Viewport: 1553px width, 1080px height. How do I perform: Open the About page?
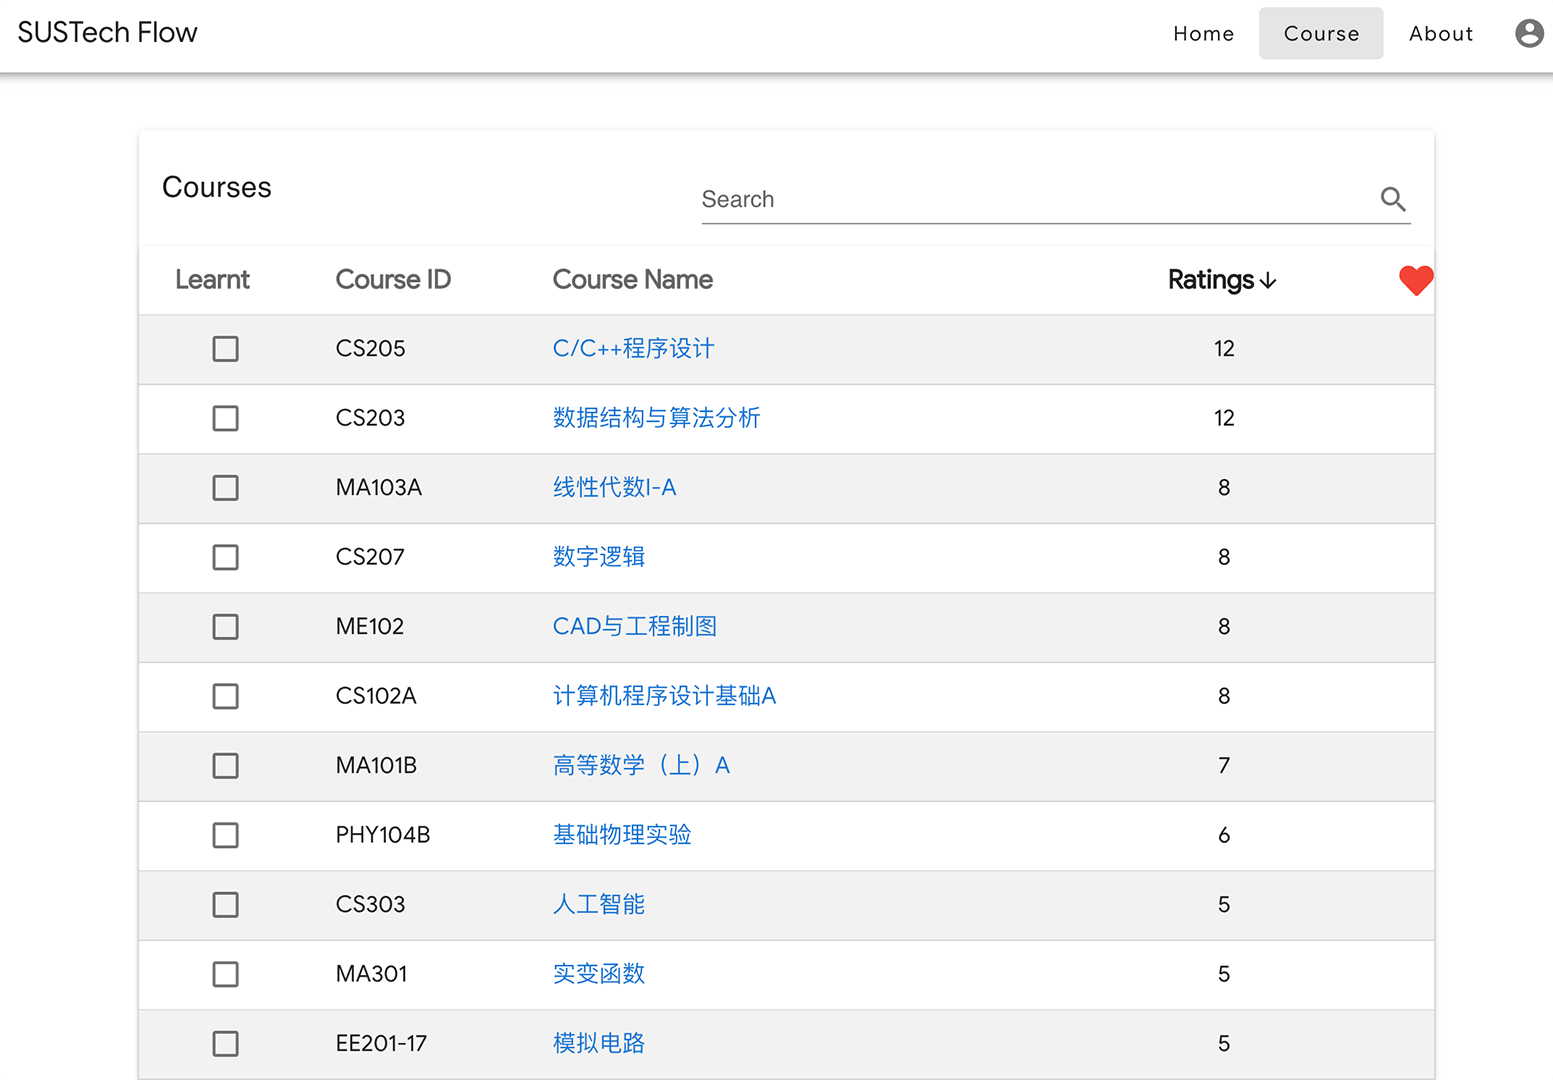click(x=1441, y=33)
